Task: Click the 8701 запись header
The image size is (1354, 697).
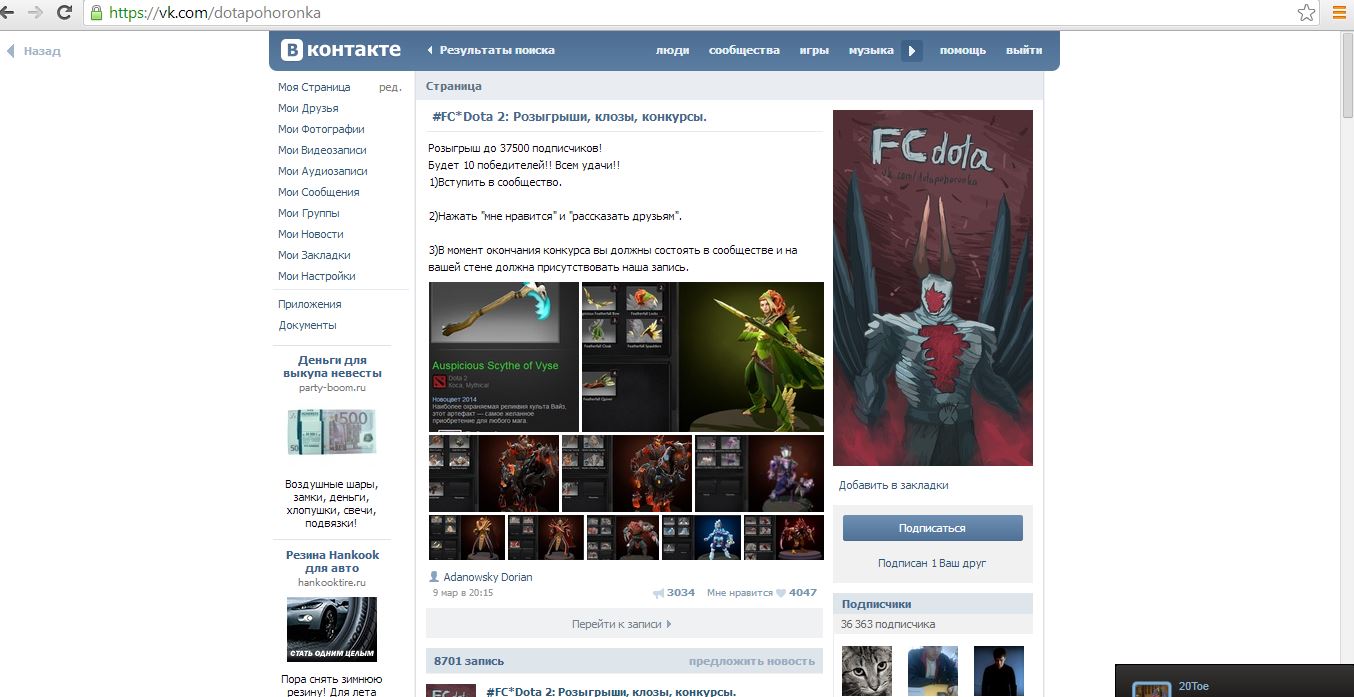Action: tap(469, 661)
